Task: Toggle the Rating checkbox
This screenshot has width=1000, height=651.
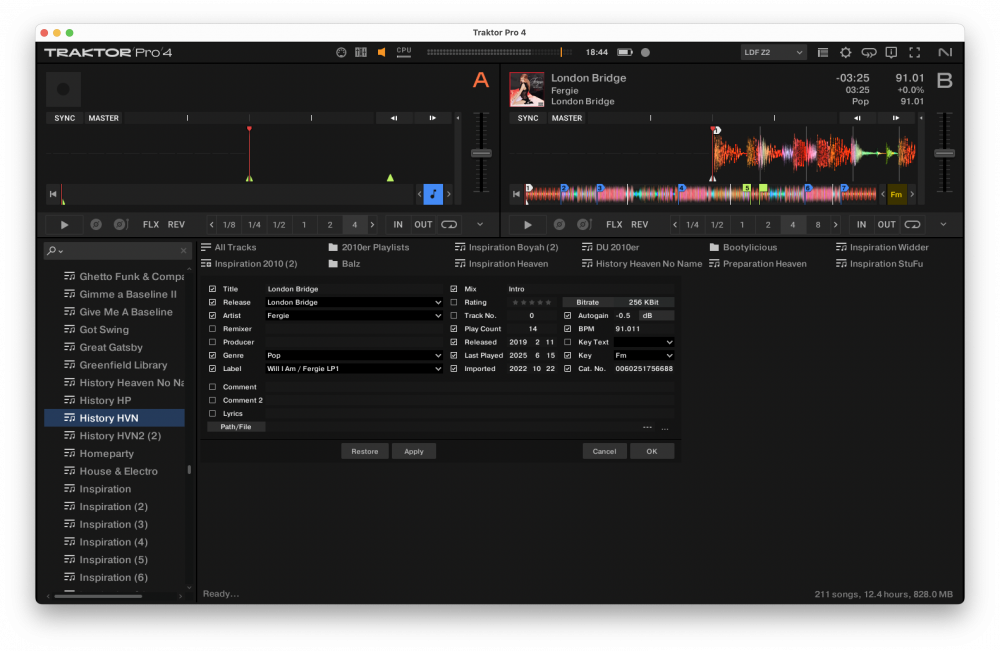Action: click(453, 302)
